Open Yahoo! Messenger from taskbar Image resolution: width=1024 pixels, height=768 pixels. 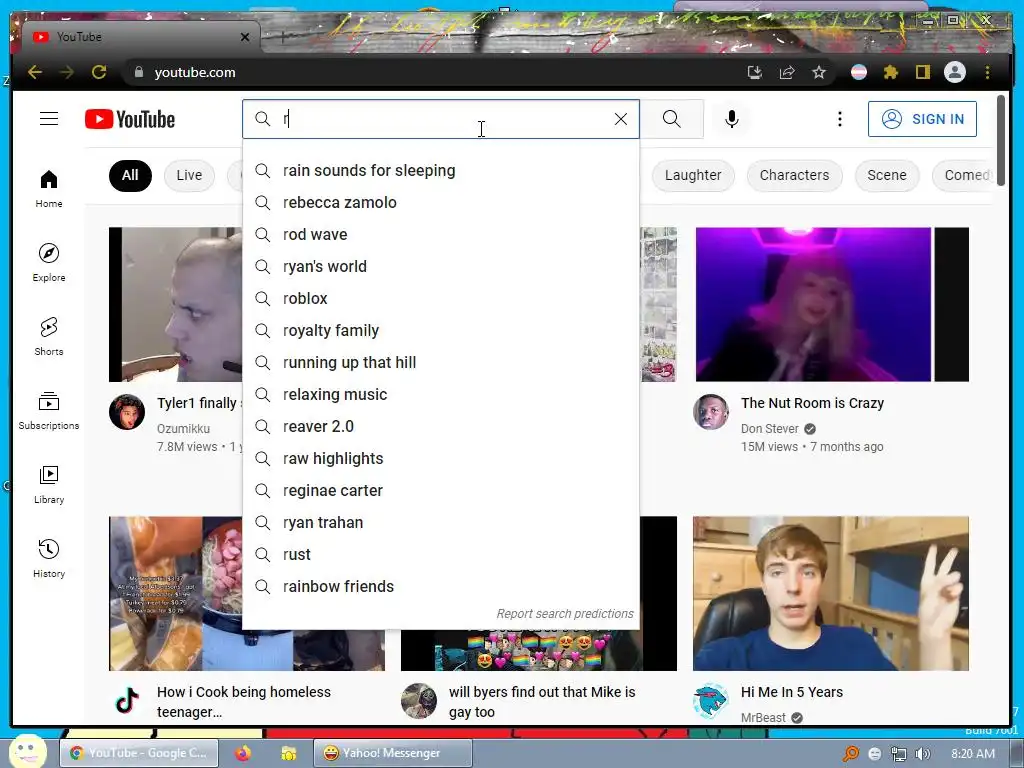[392, 753]
